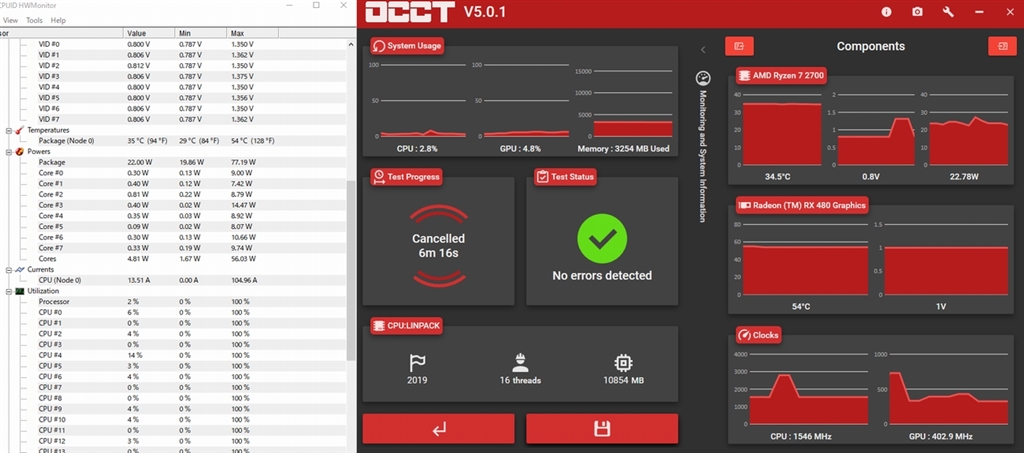Click the HWMonitor vertical scrollbar thumb
The width and height of the screenshot is (1024, 453).
tap(351, 271)
